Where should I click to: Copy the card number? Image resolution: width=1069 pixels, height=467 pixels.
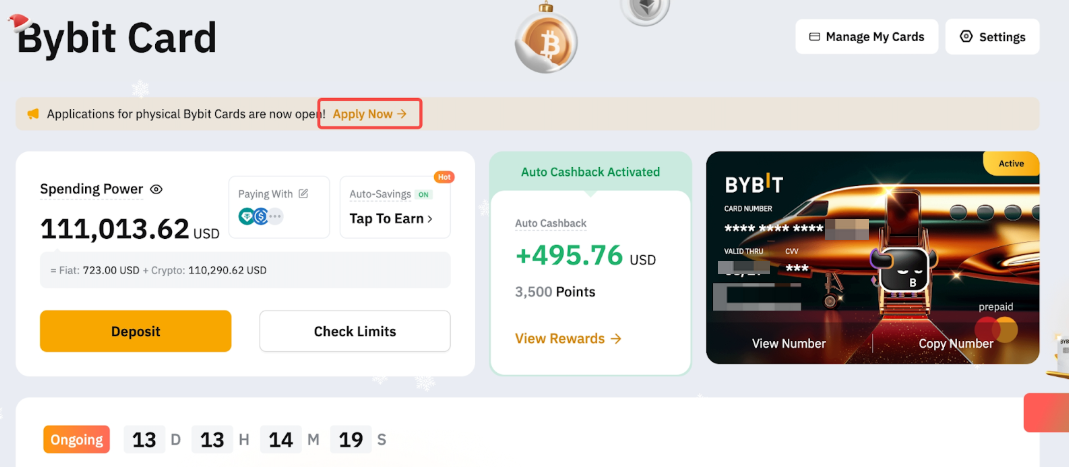[956, 343]
